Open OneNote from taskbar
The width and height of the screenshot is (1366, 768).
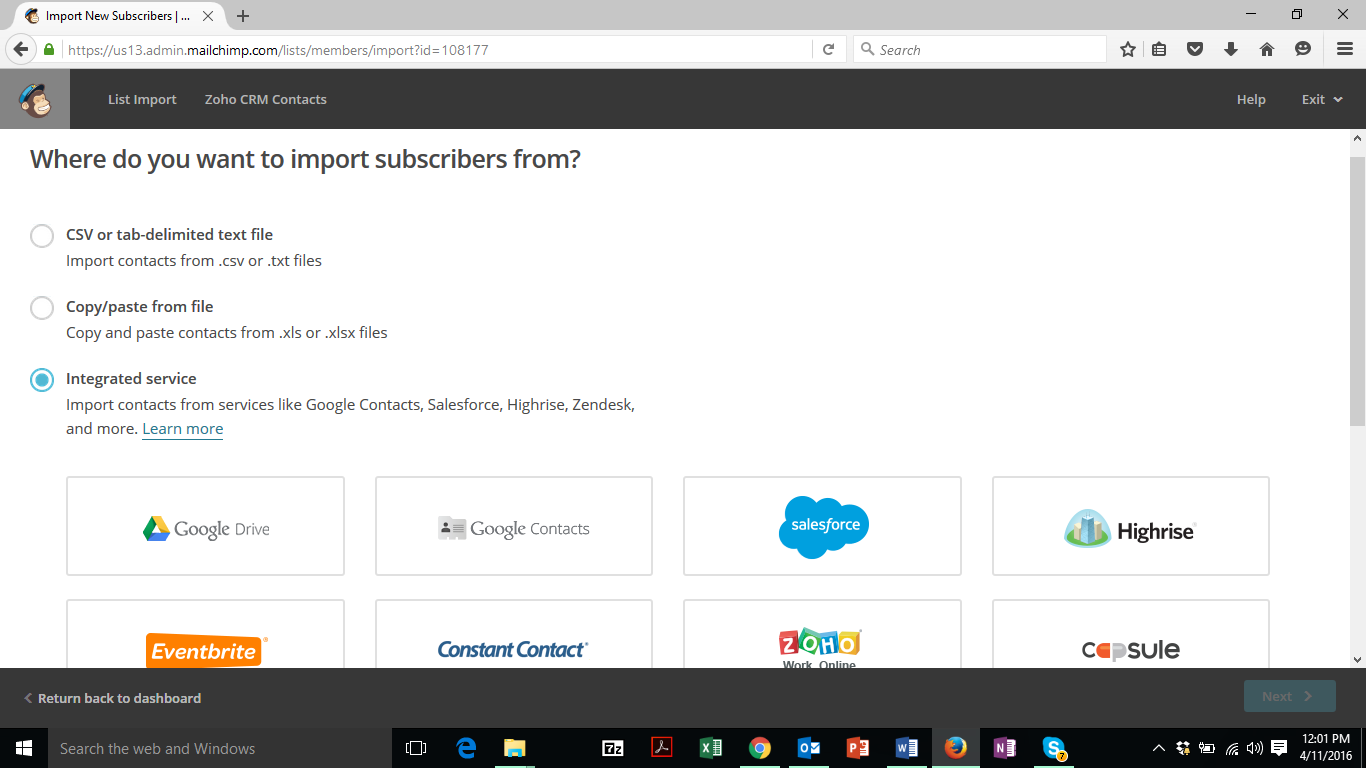(1005, 748)
